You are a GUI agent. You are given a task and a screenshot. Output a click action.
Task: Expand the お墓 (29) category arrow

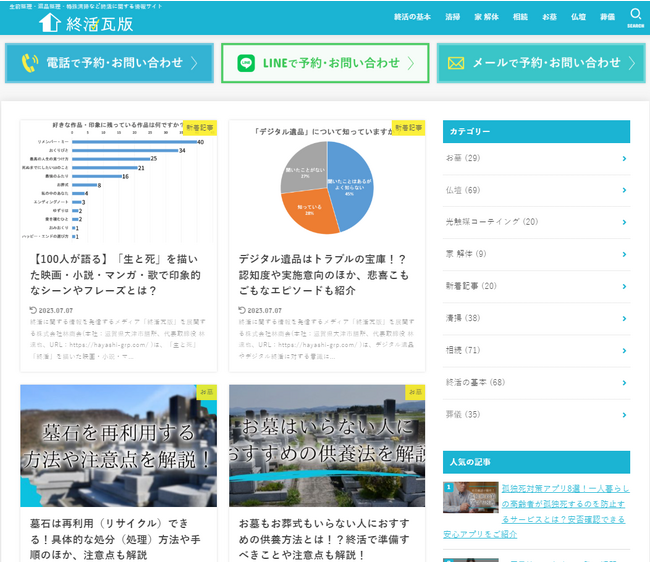624,159
